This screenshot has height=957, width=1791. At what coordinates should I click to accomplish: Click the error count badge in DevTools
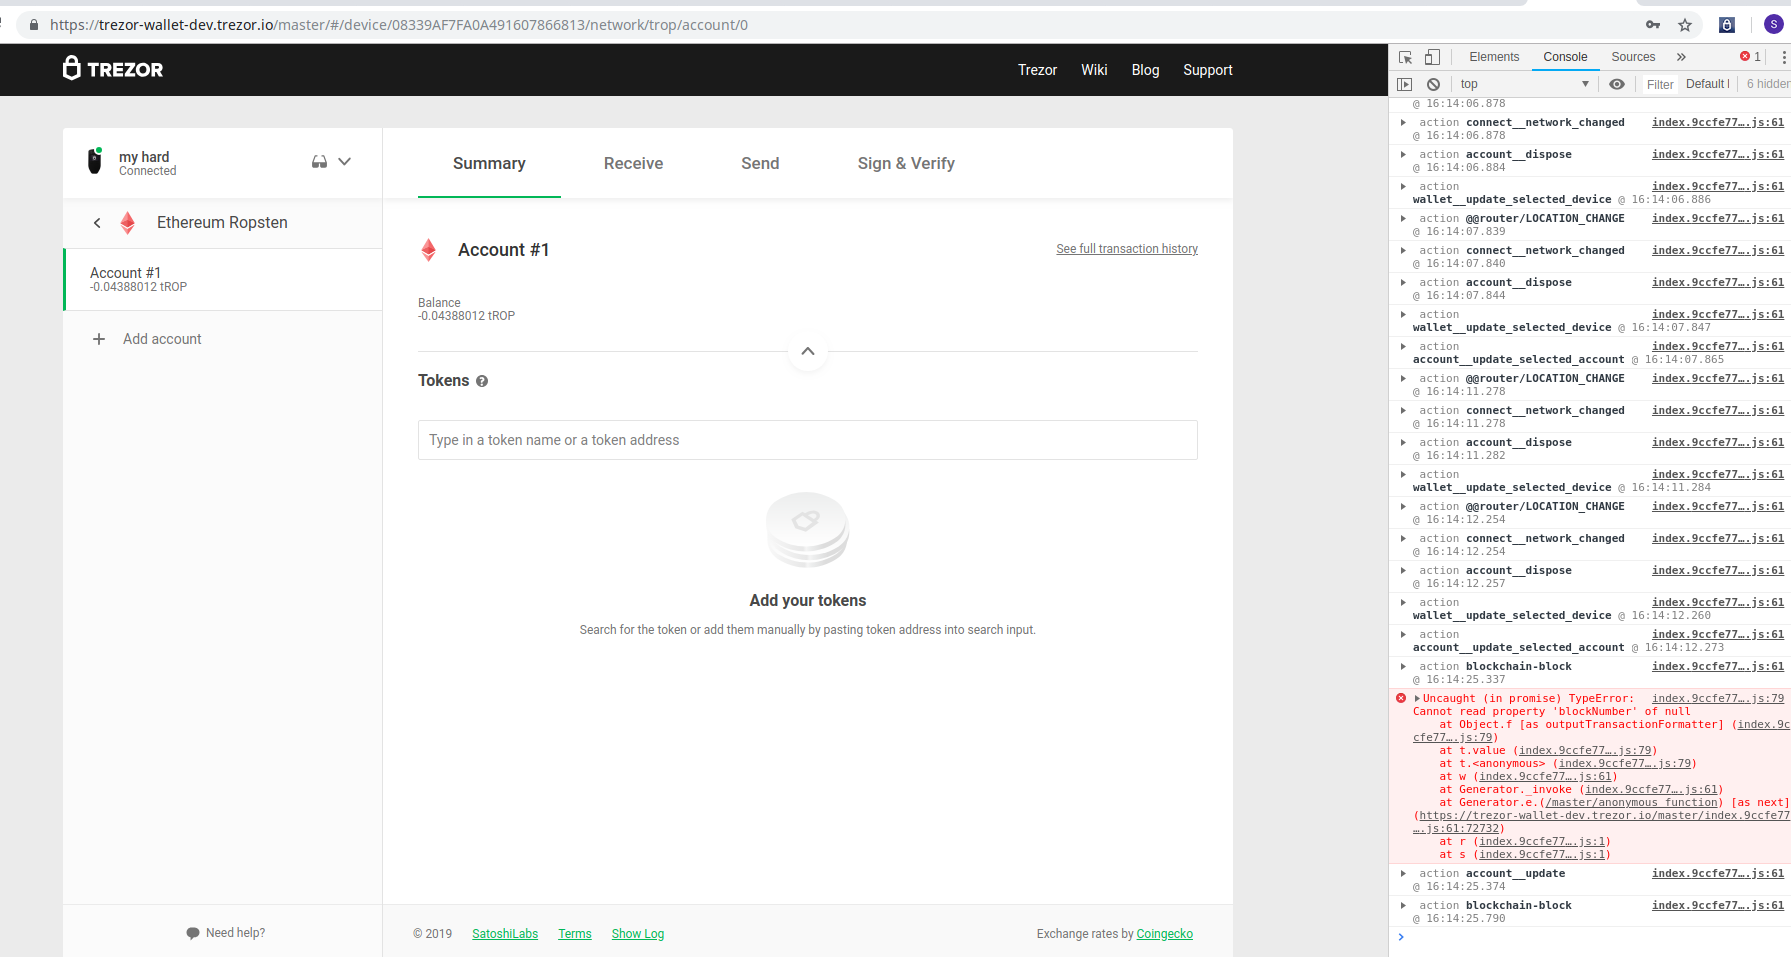coord(1750,57)
